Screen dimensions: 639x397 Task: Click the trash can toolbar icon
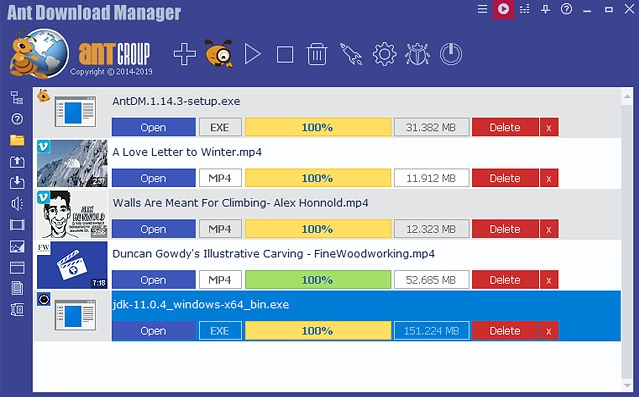pyautogui.click(x=317, y=54)
